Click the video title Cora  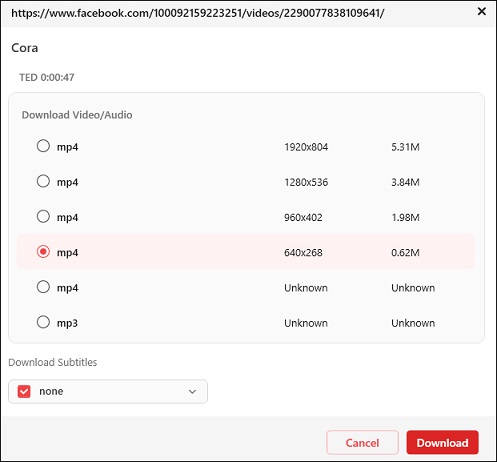tap(25, 48)
